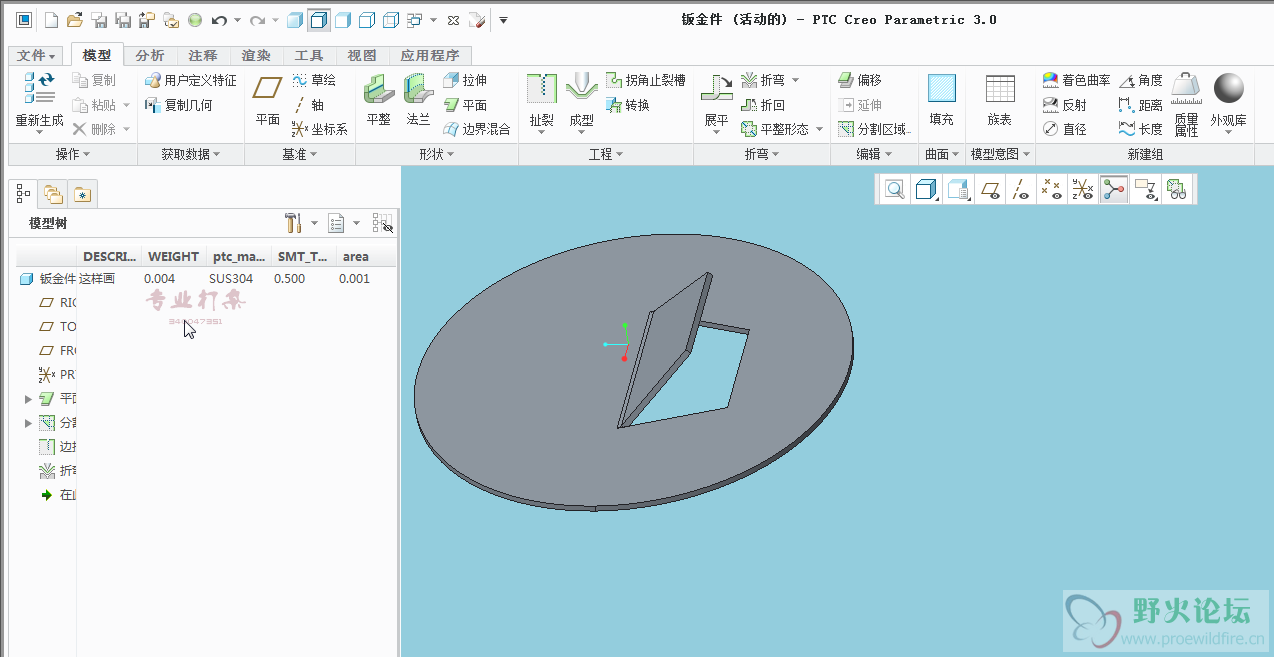Click the Rip (扯裂) tool icon

[x=541, y=88]
